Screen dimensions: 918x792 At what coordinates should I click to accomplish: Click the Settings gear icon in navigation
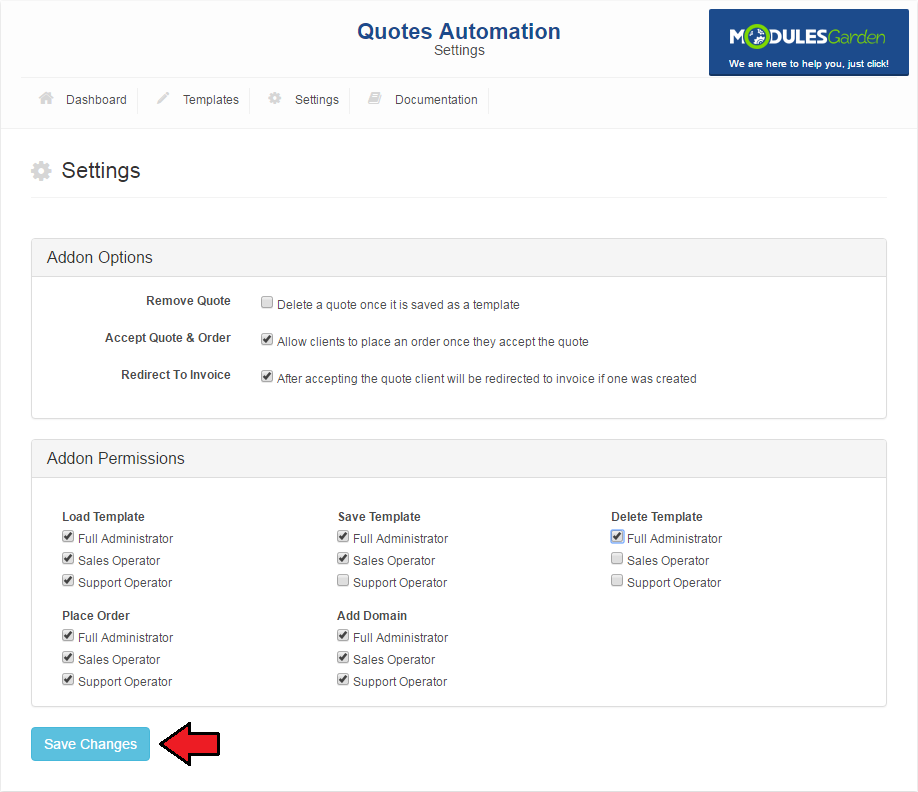point(275,98)
